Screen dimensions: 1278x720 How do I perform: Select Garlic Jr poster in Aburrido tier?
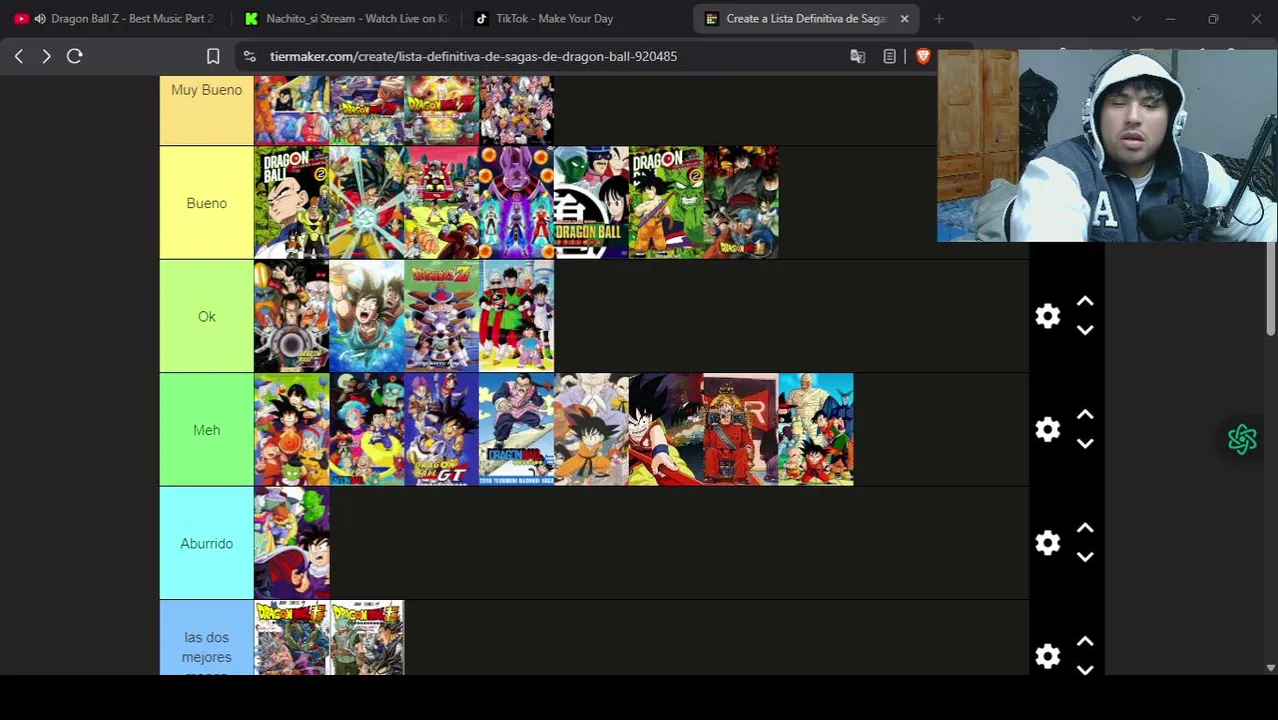pyautogui.click(x=291, y=543)
